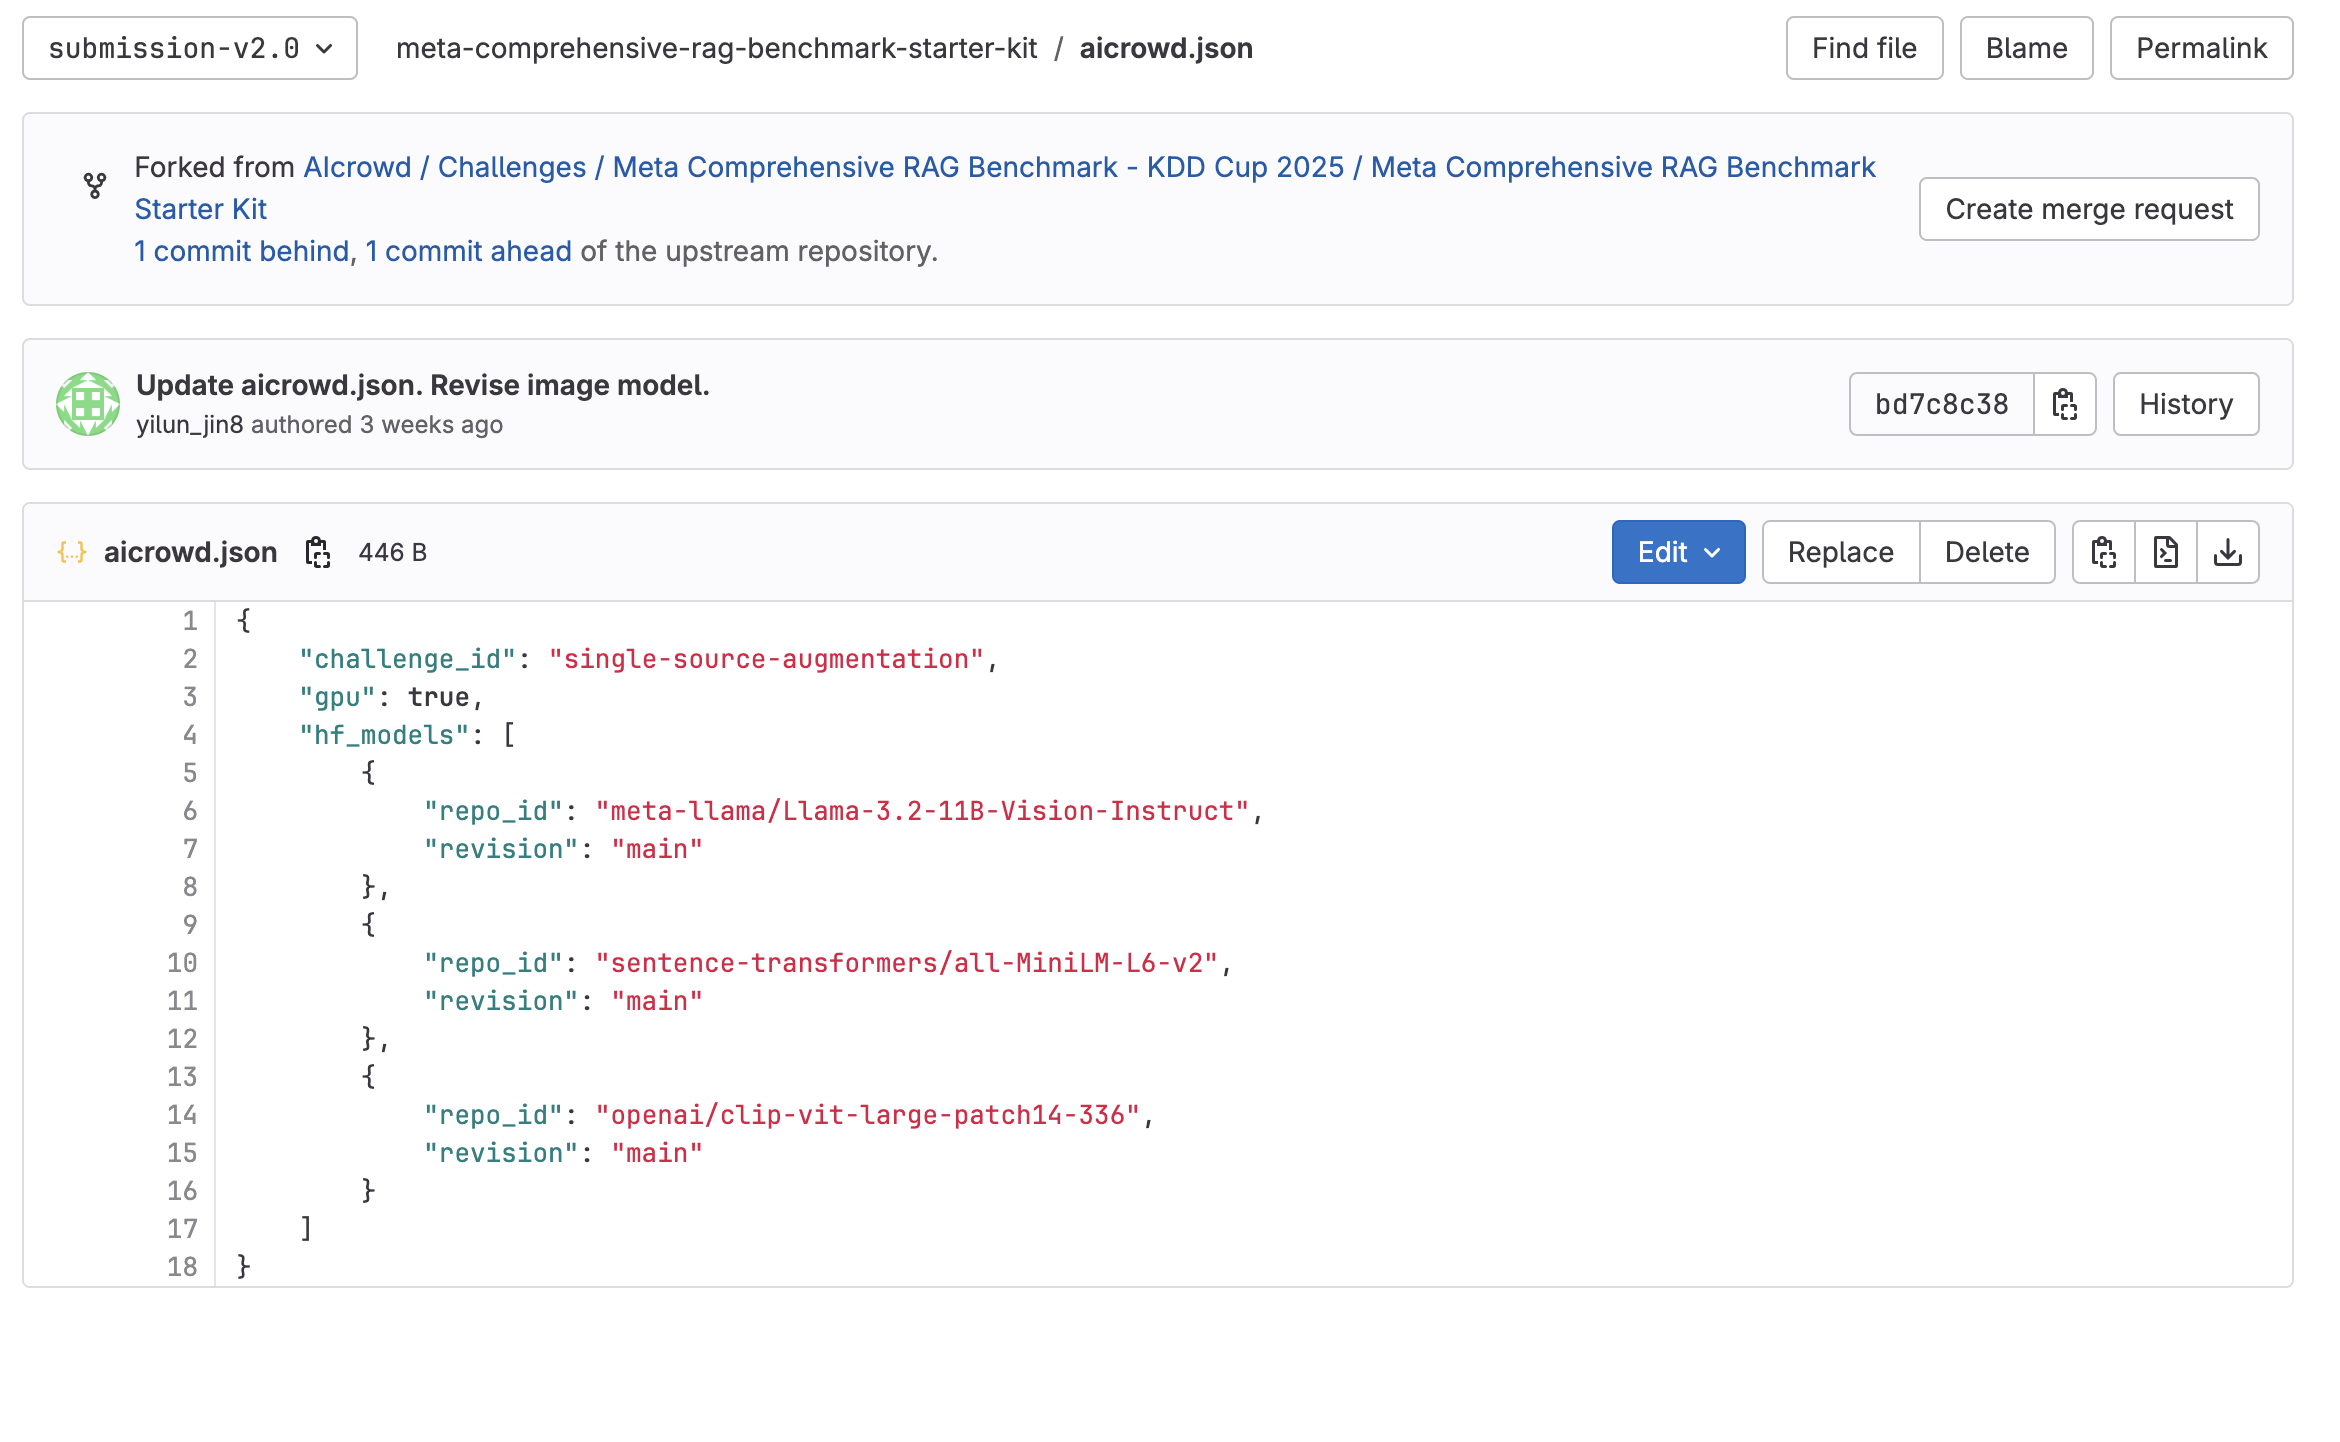
Task: Download aicrowd.json file icon
Action: click(x=2228, y=552)
